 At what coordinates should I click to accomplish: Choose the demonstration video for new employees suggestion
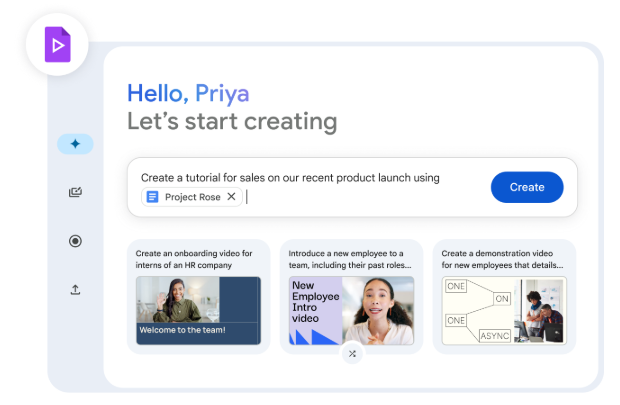coord(504,259)
